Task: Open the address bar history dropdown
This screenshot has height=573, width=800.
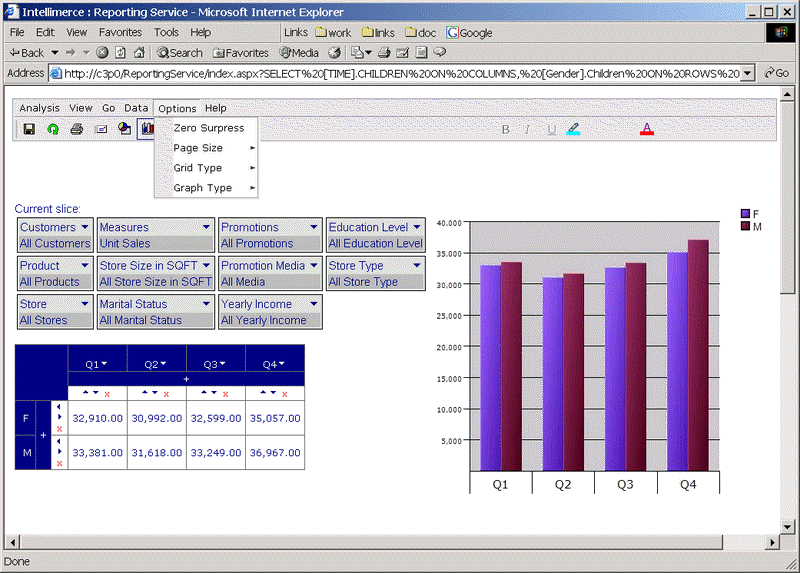Action: point(747,73)
